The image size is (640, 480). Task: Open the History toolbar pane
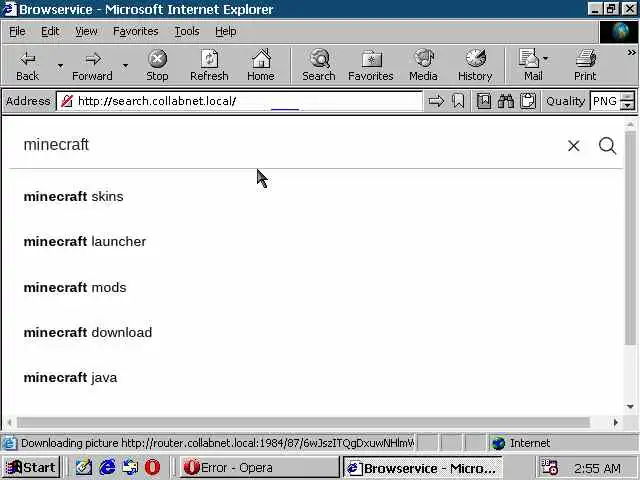(x=475, y=65)
